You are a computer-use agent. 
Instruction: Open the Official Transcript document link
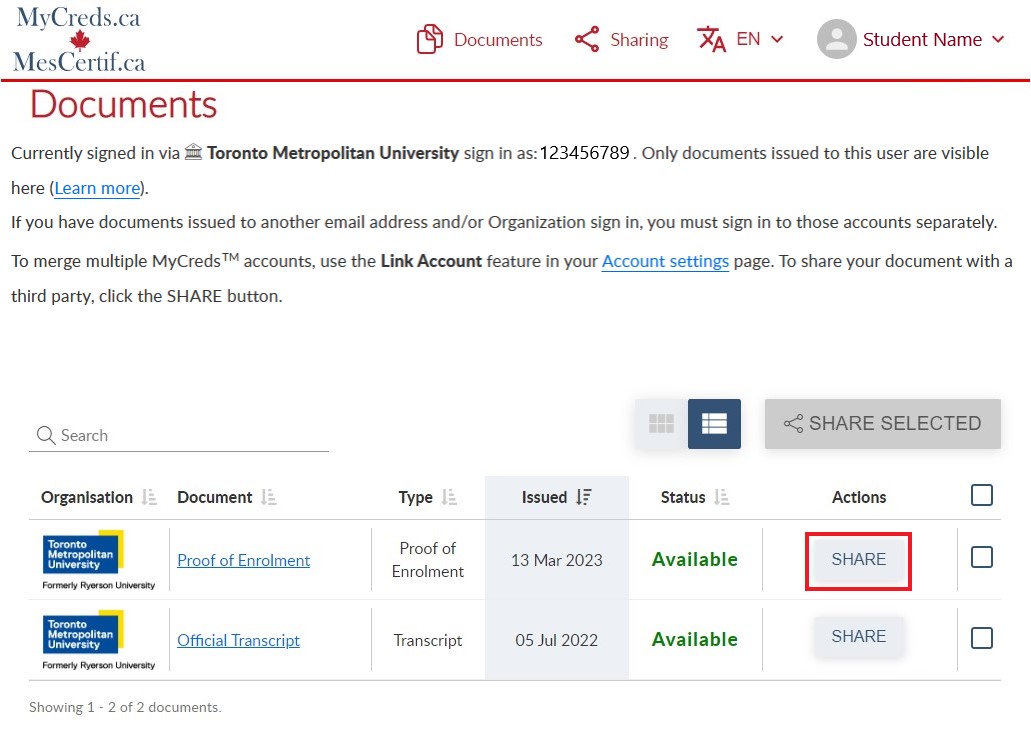[238, 640]
